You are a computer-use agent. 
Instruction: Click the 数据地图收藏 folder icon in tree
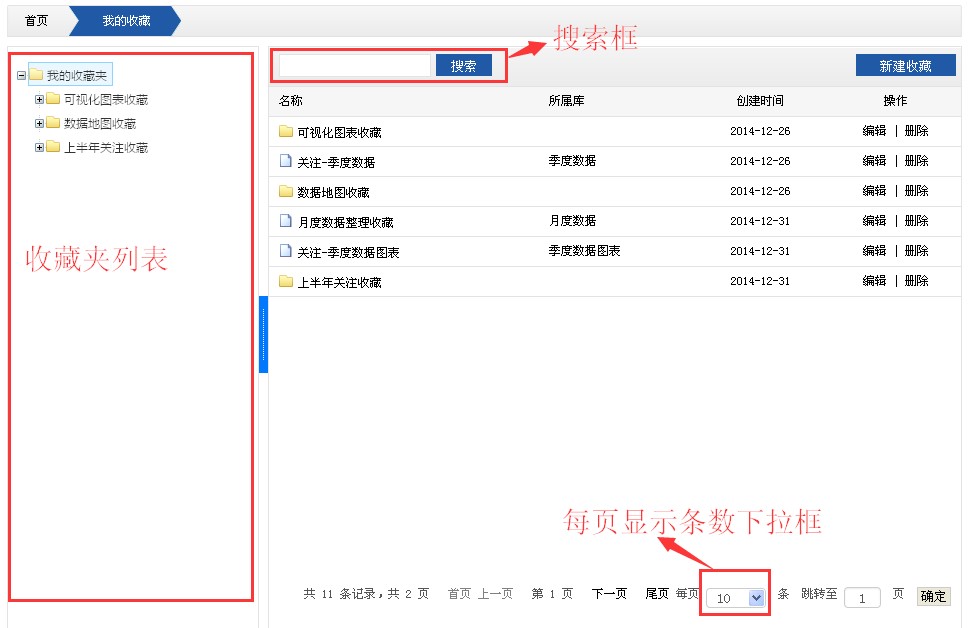point(53,123)
